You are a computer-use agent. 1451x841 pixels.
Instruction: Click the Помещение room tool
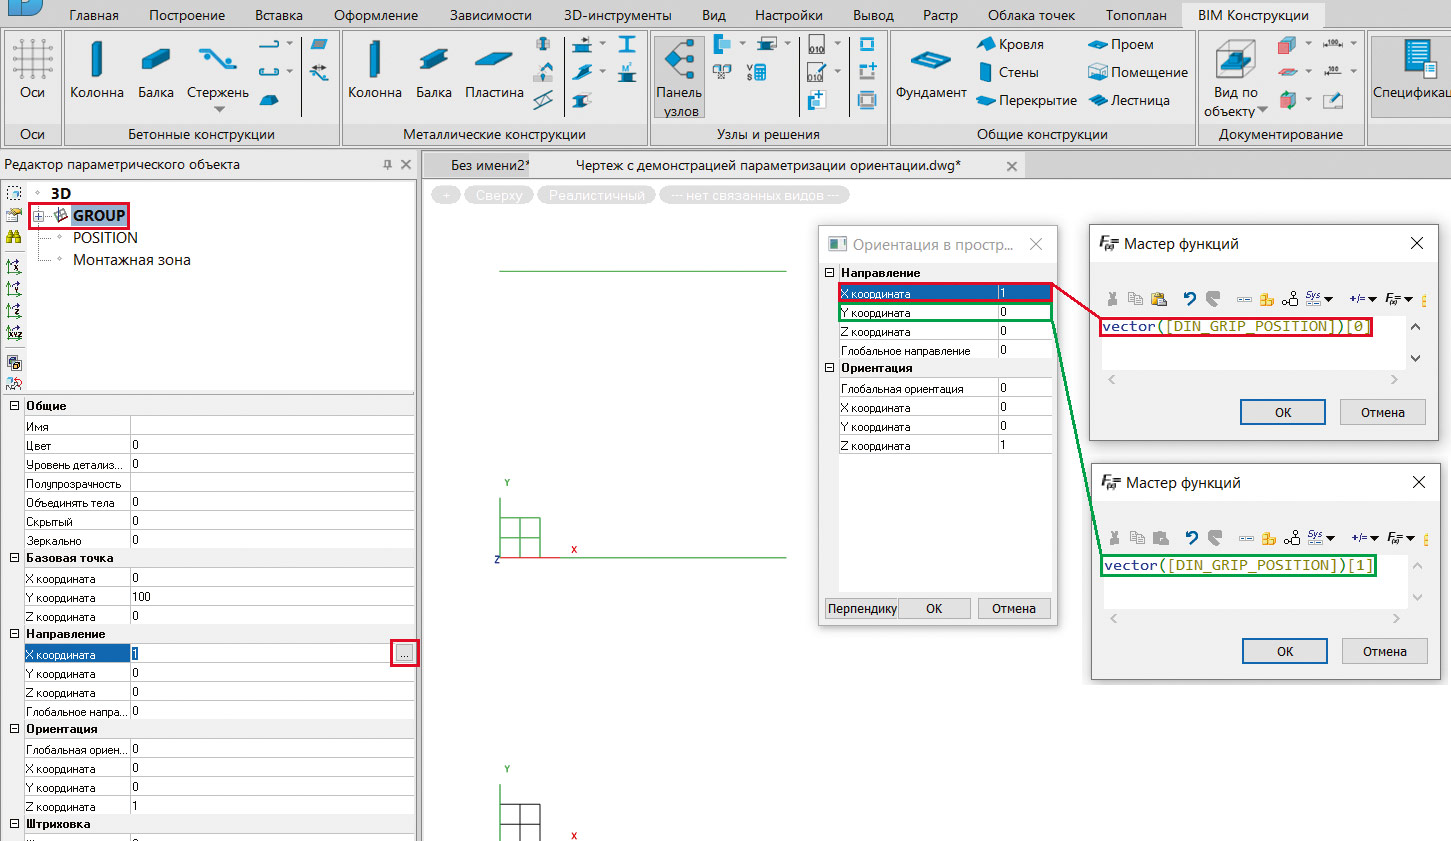(x=1138, y=72)
